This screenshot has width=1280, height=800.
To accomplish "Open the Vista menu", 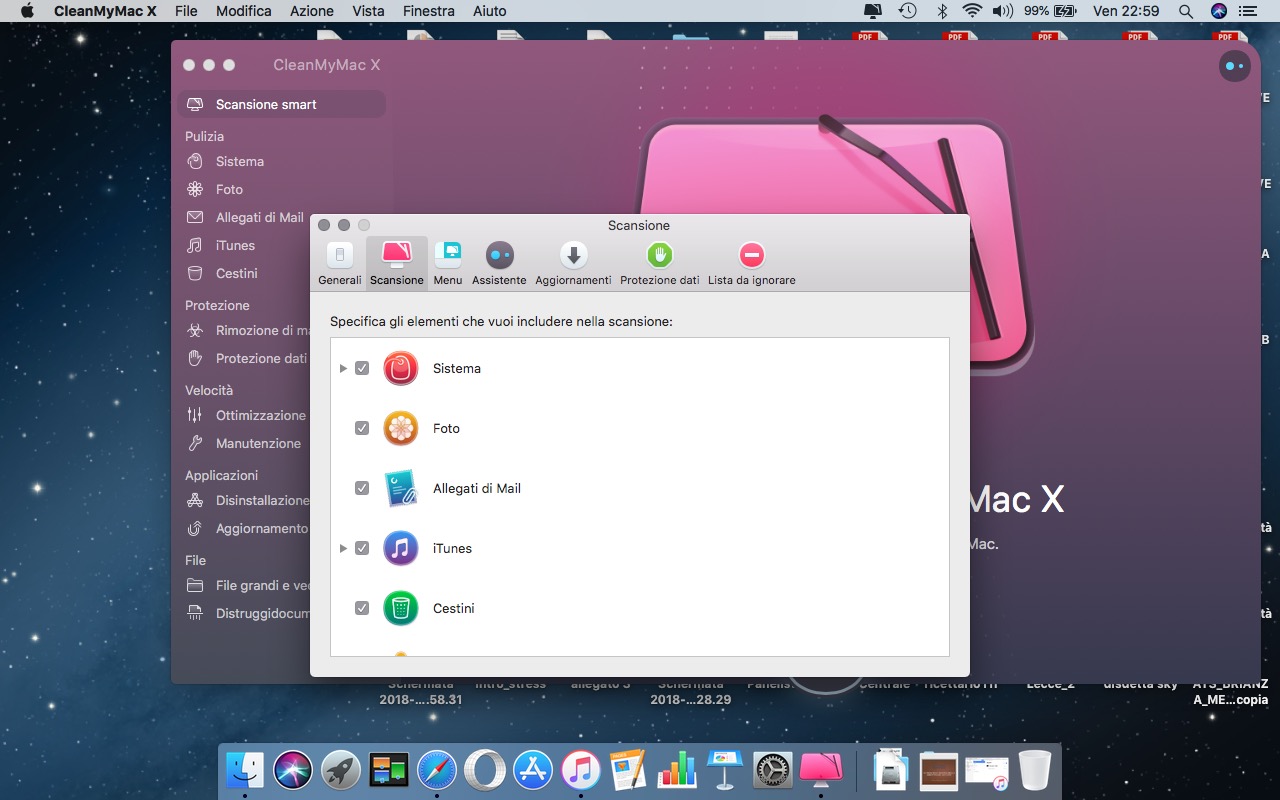I will point(368,11).
